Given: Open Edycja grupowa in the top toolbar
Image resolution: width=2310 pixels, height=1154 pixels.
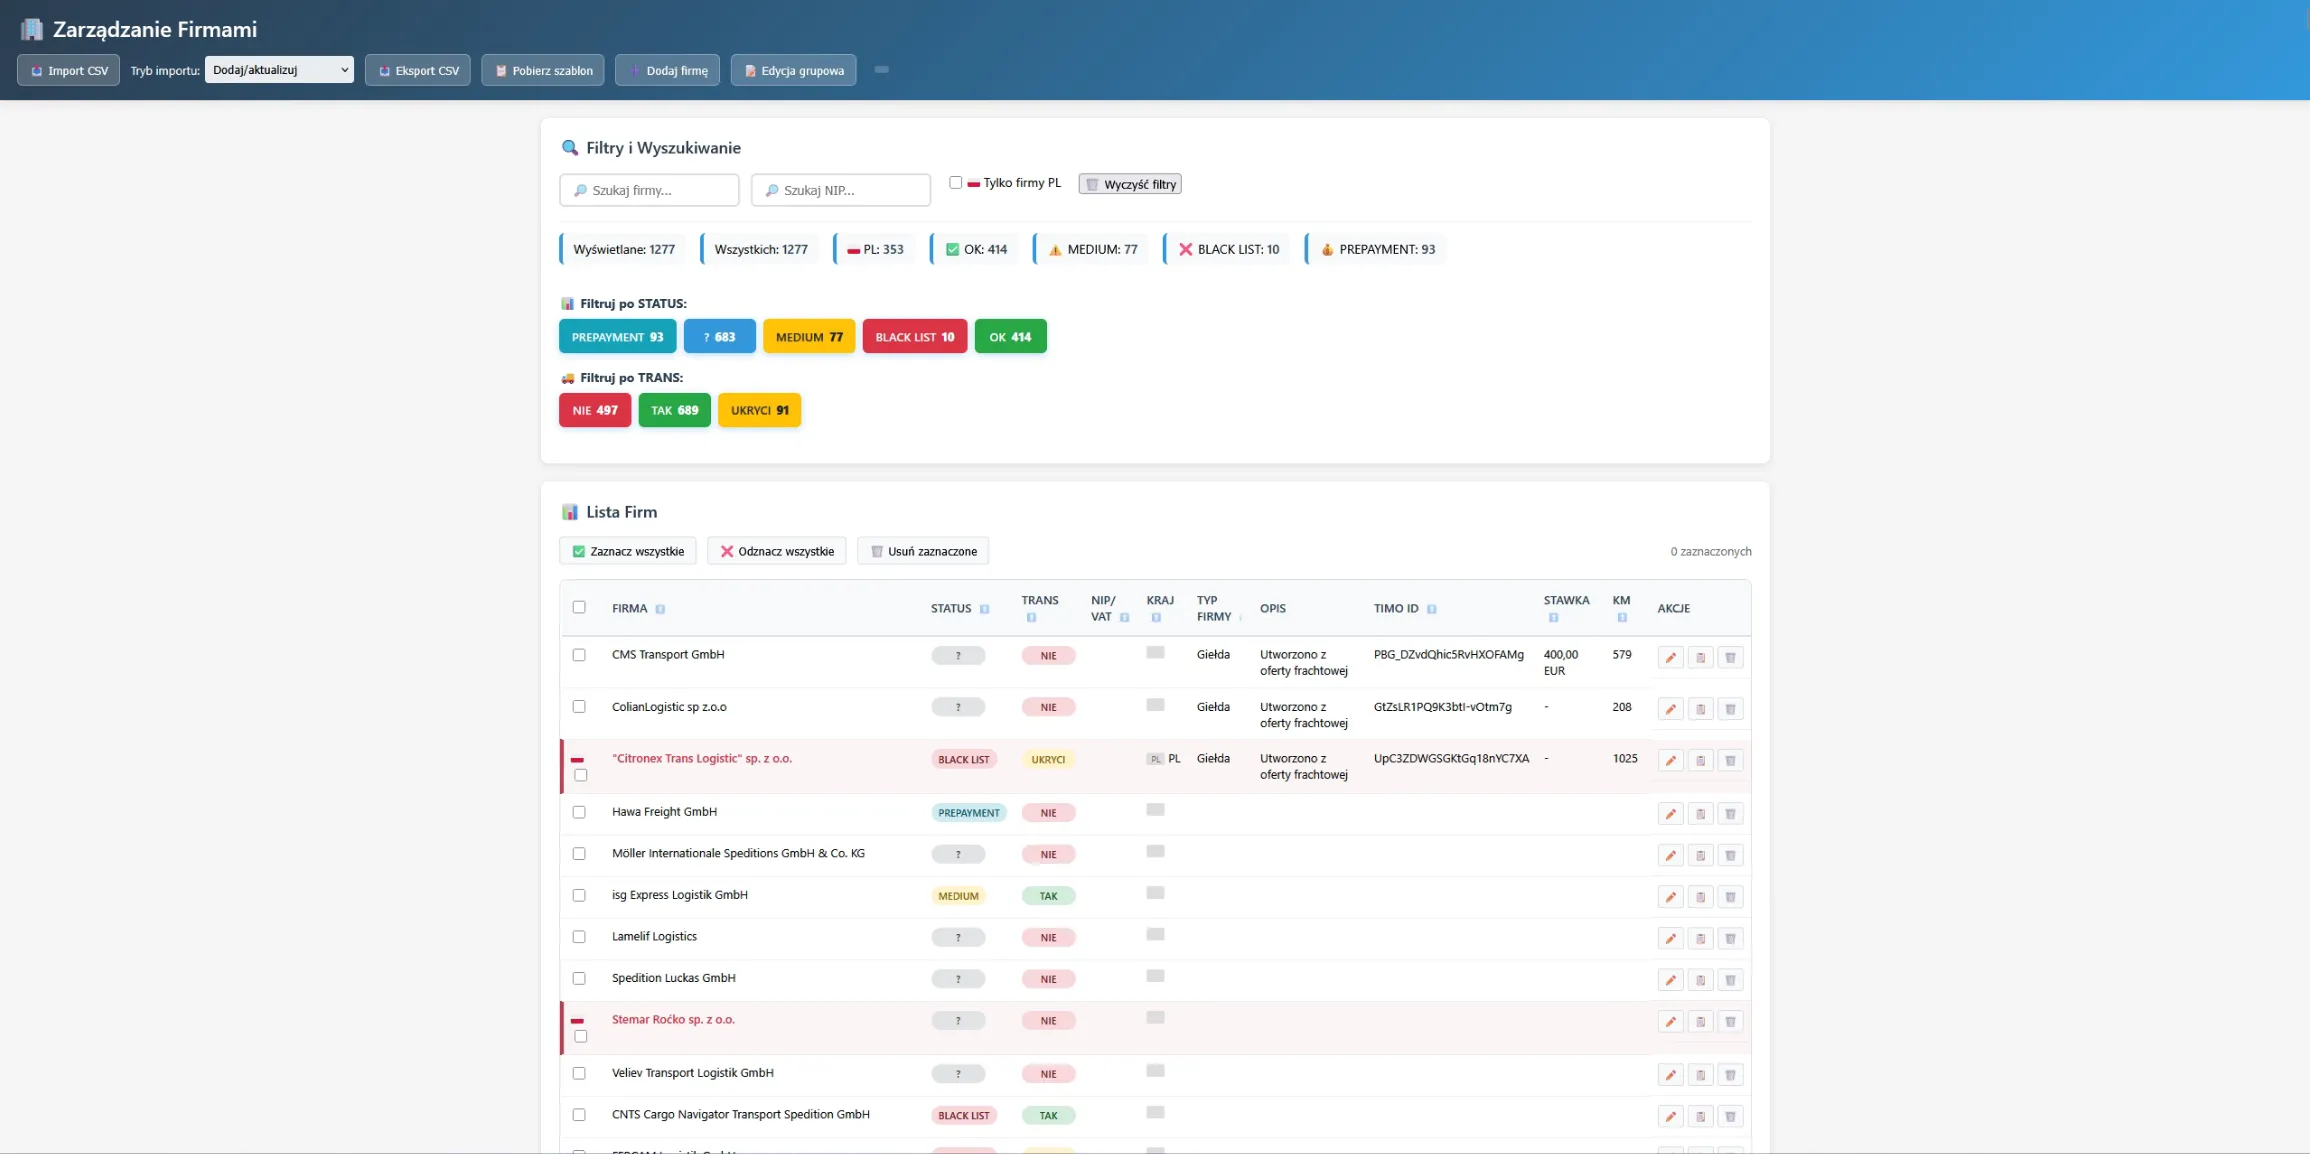Looking at the screenshot, I should tap(793, 70).
